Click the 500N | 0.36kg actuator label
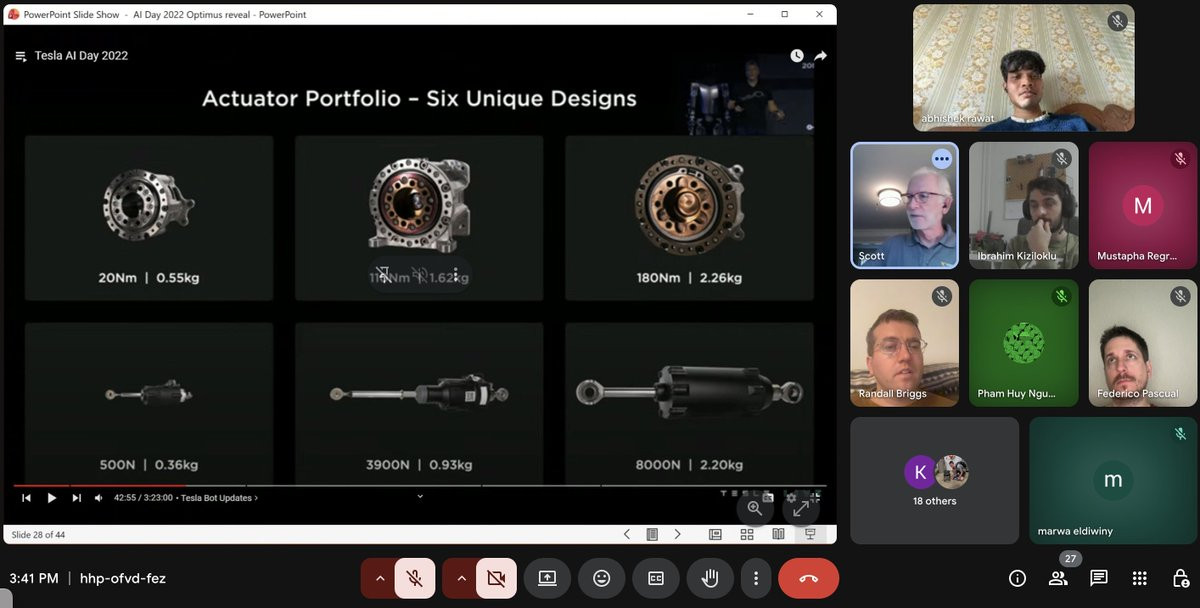Viewport: 1200px width, 608px height. click(148, 465)
